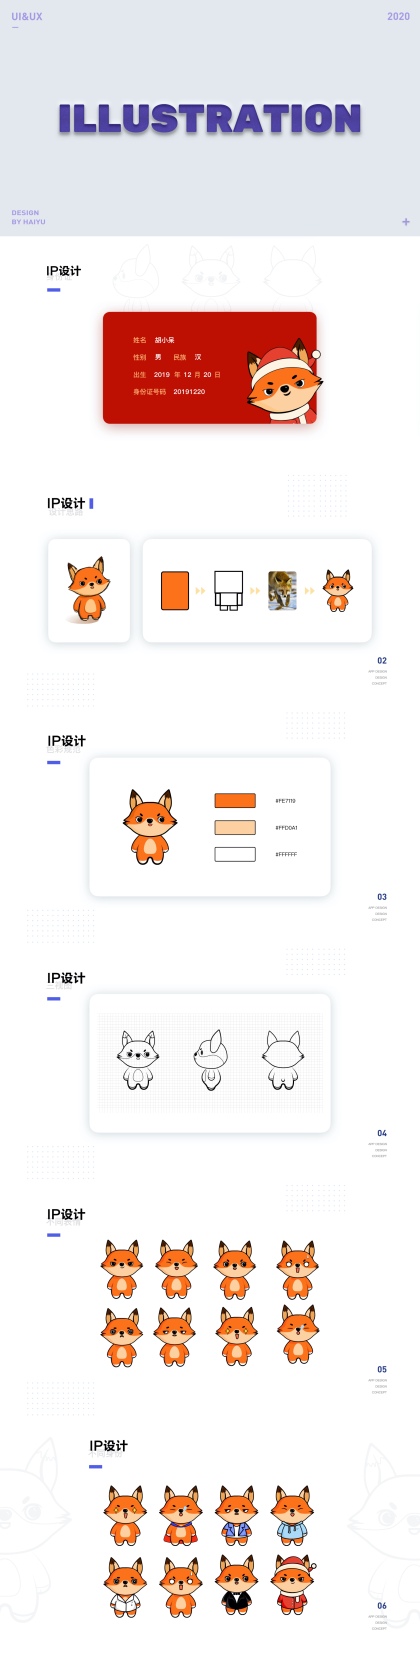Screen dimensions: 420x1654
Task: Open the real fox photo thumbnail
Action: tap(283, 591)
